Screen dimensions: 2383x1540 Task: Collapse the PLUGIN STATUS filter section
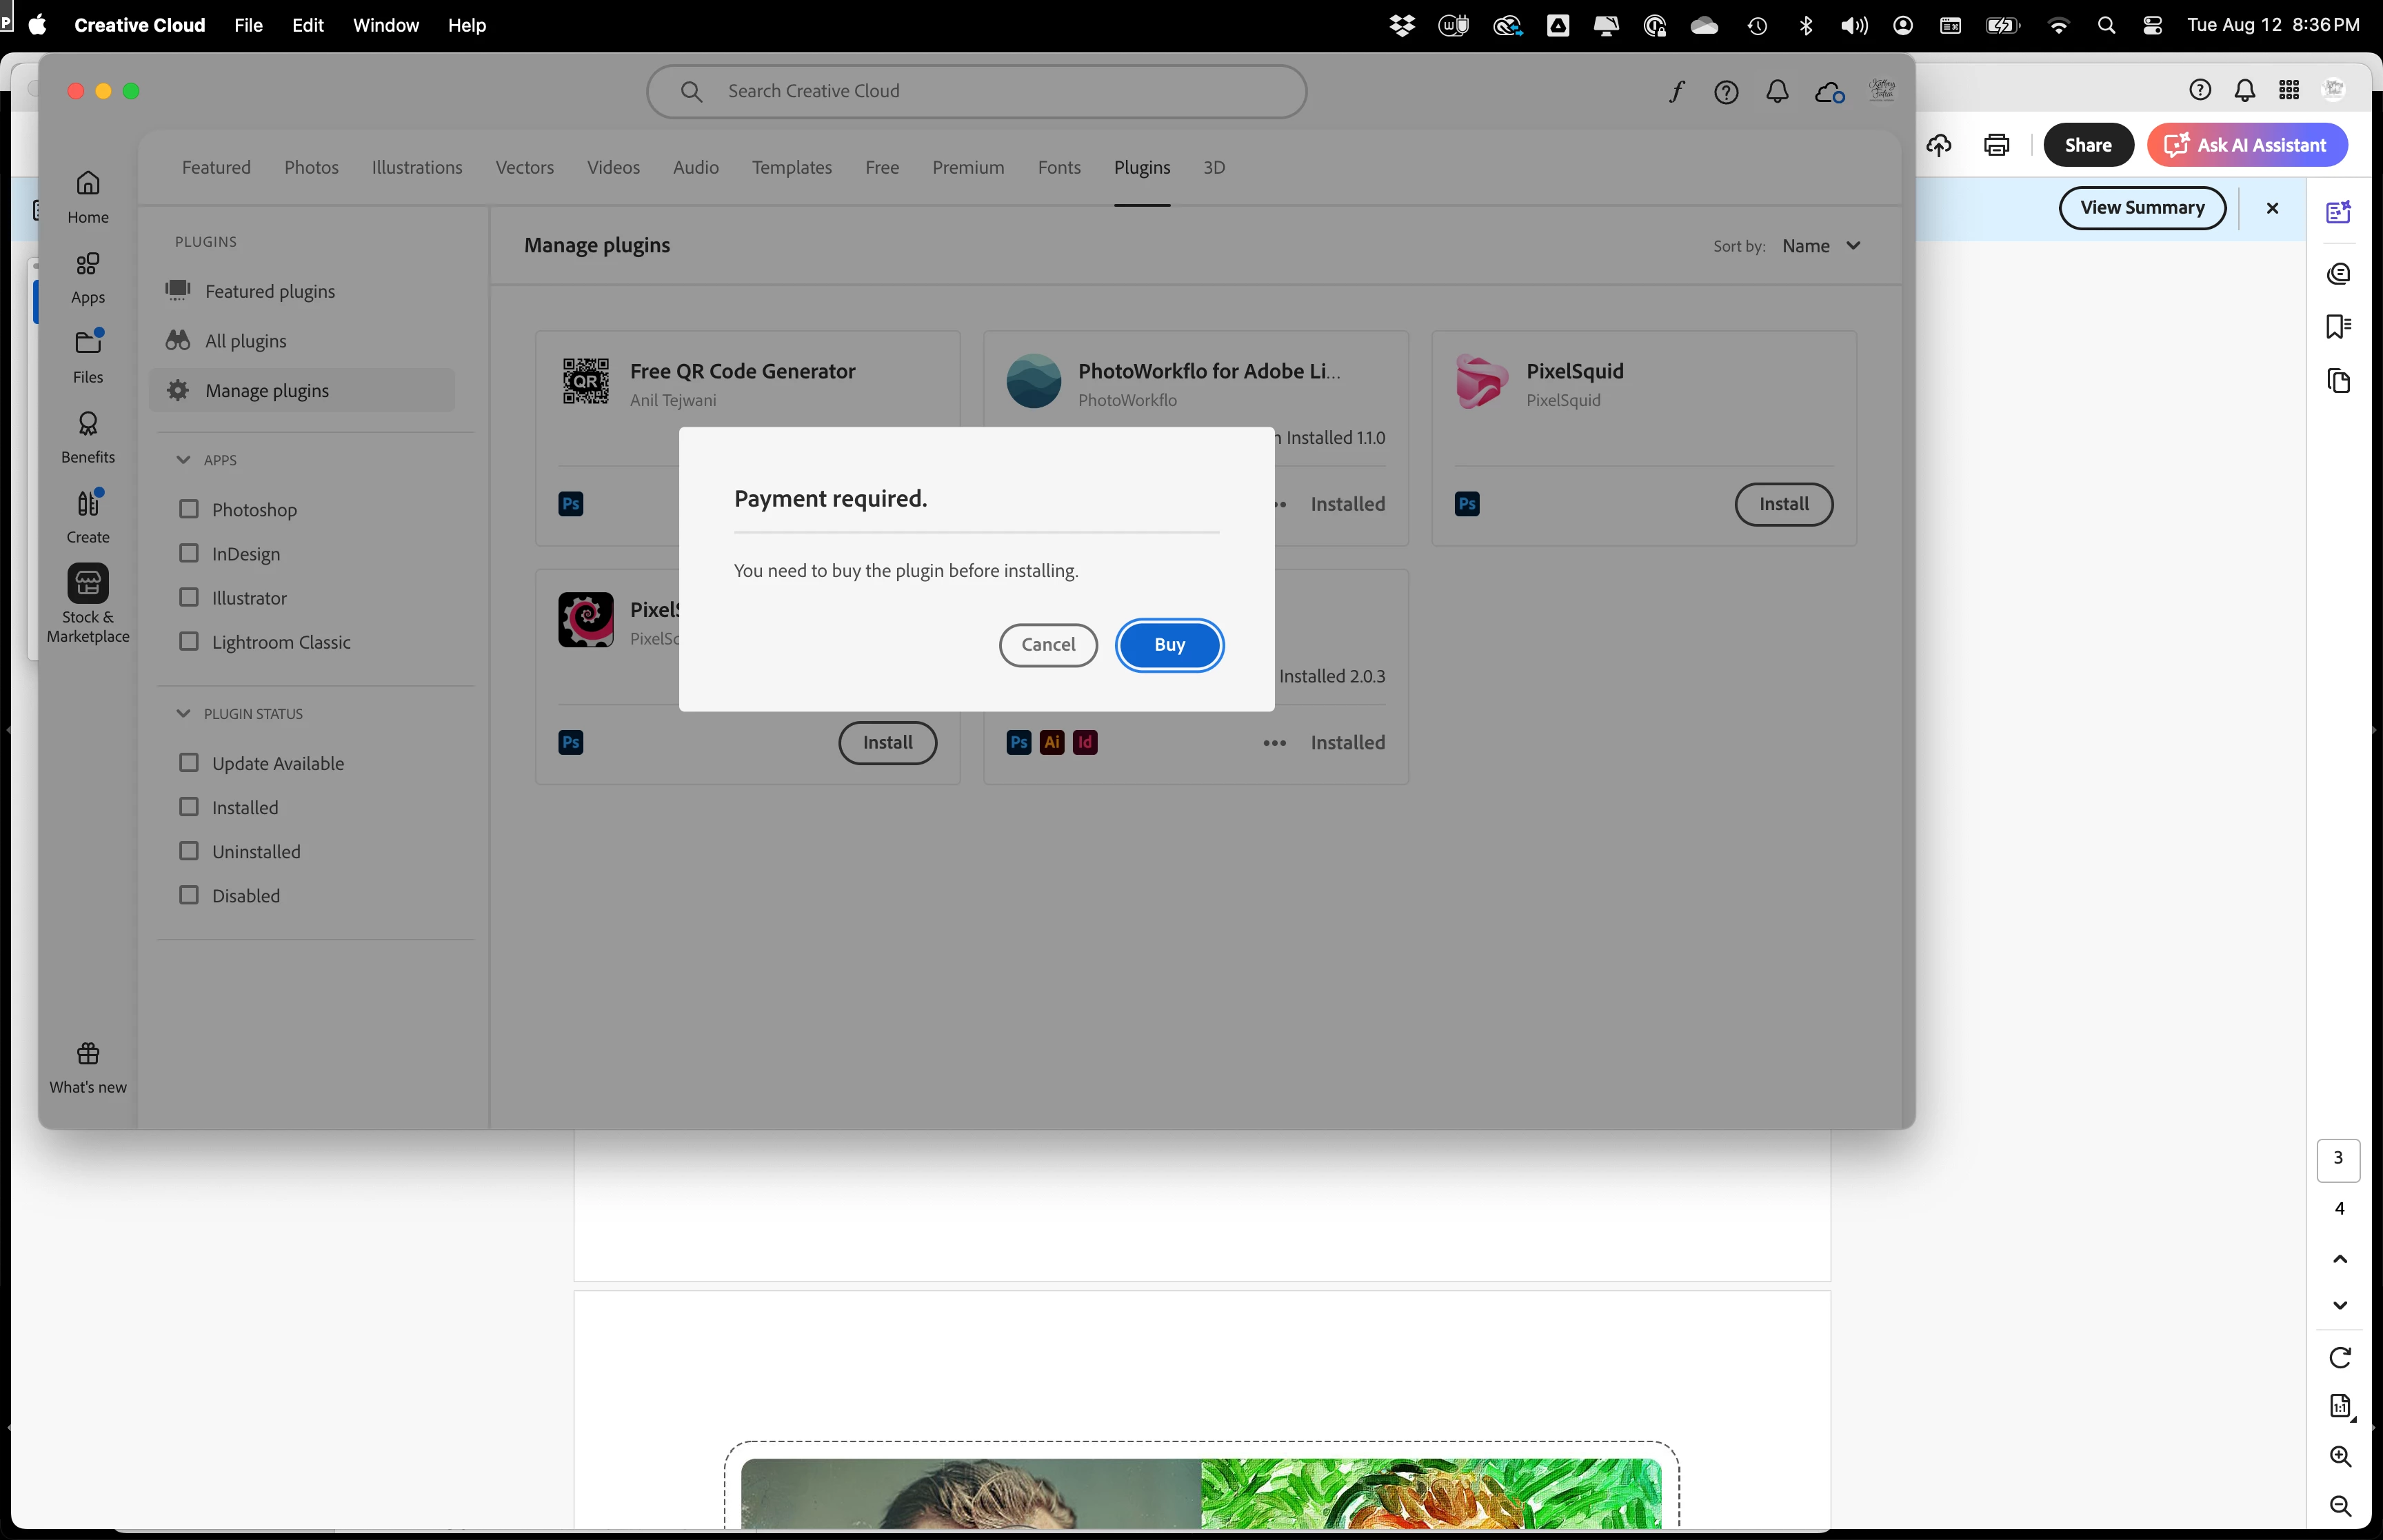[183, 714]
